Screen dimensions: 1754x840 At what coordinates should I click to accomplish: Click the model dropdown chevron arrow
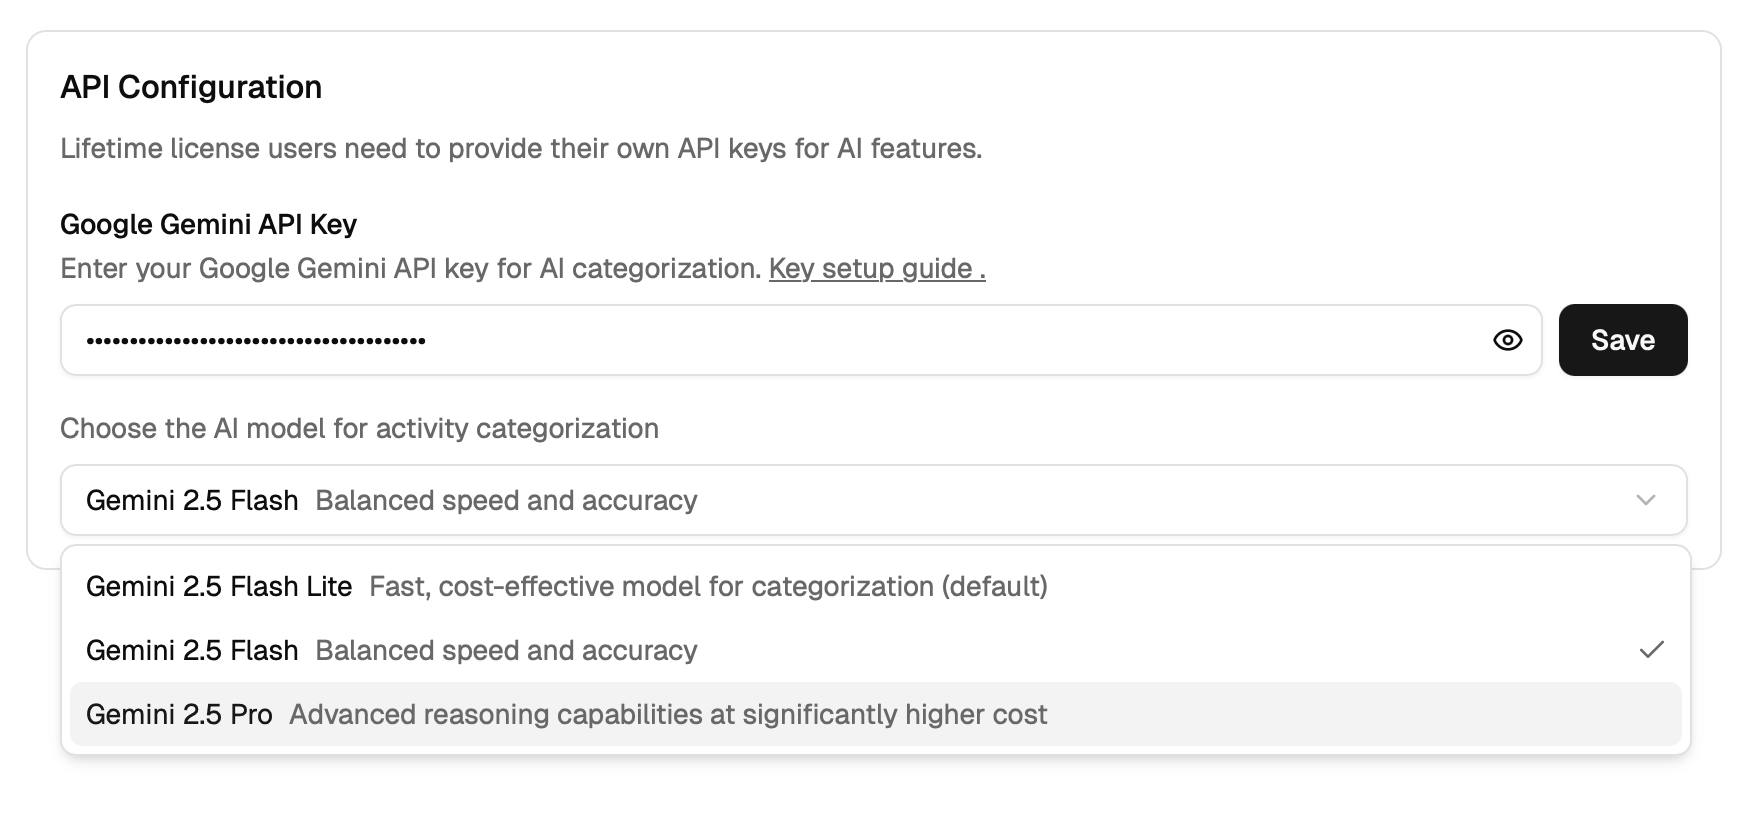[1645, 500]
